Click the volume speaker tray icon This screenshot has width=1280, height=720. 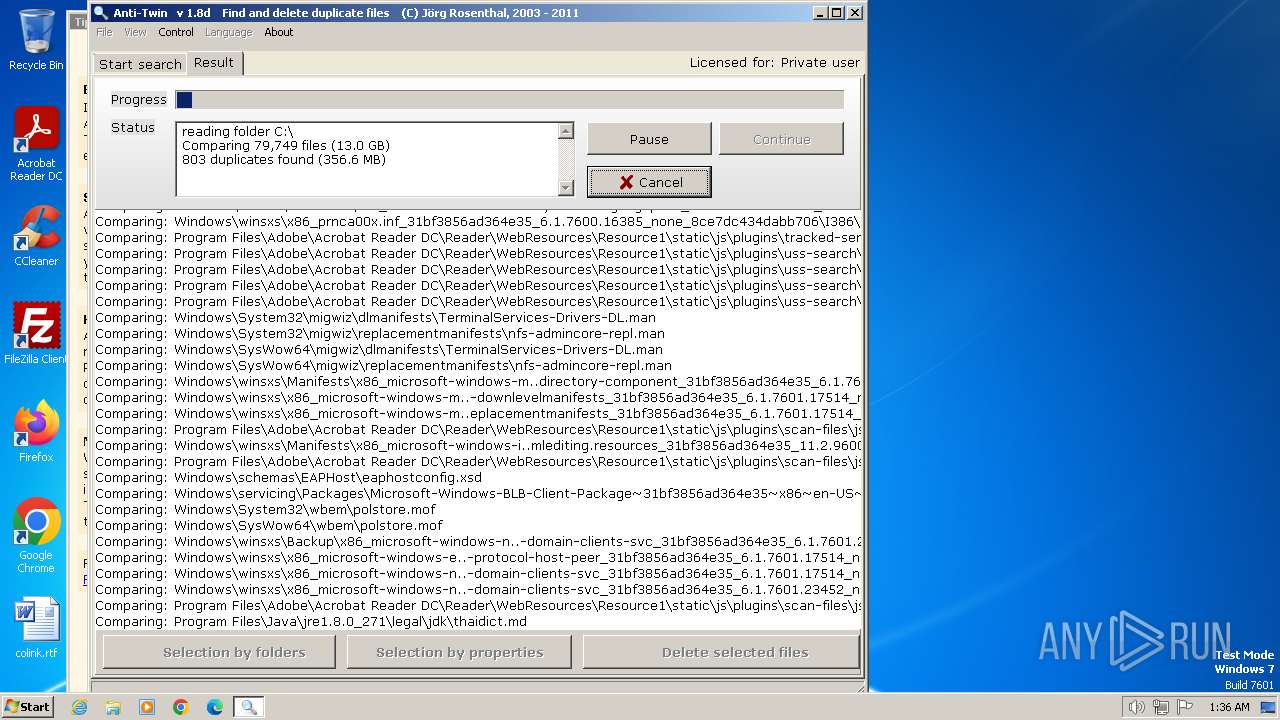1136,707
